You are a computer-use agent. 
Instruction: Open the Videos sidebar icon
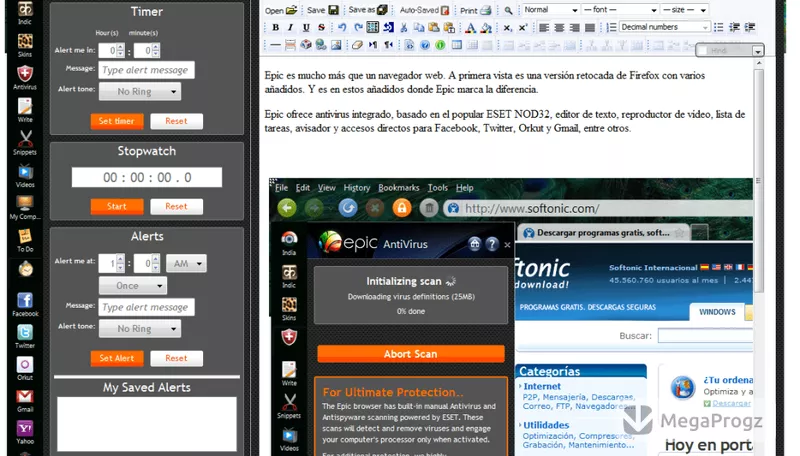[24, 175]
